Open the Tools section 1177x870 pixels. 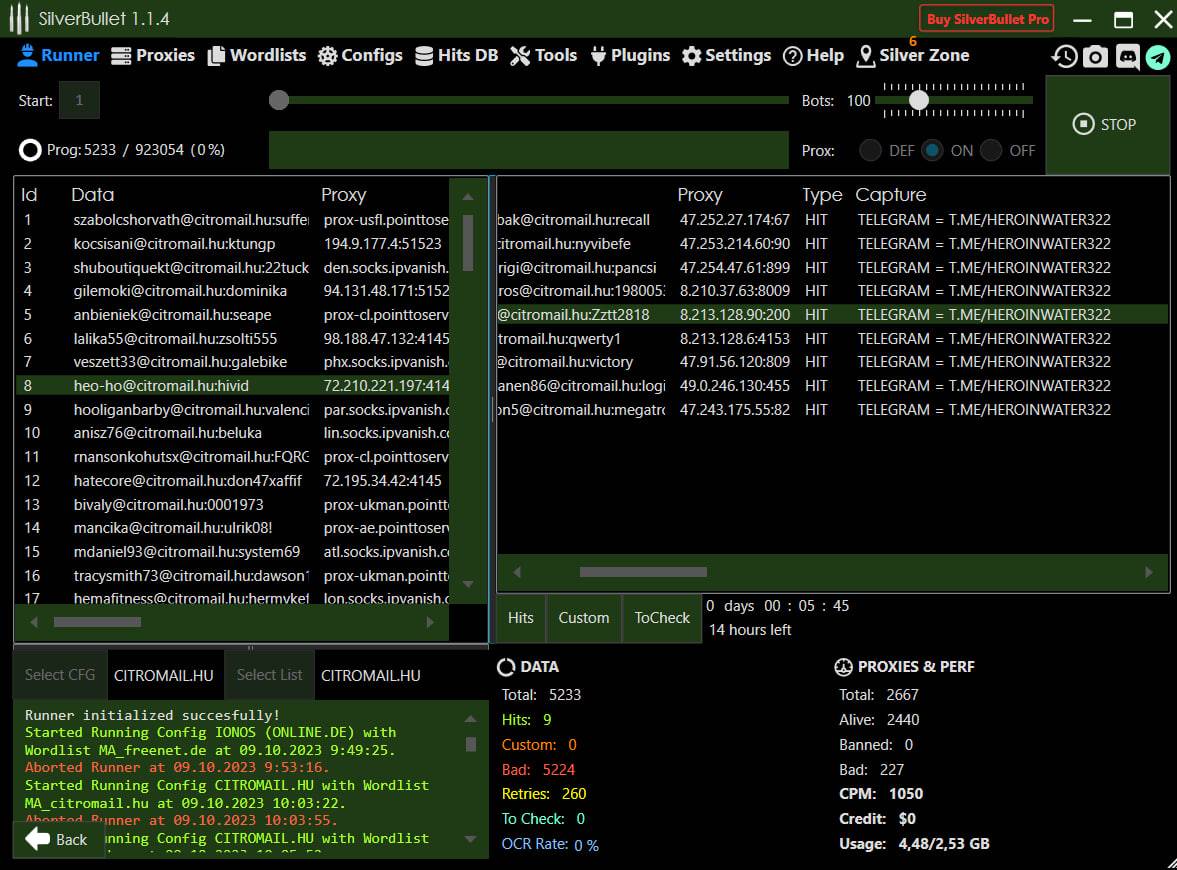pyautogui.click(x=543, y=55)
